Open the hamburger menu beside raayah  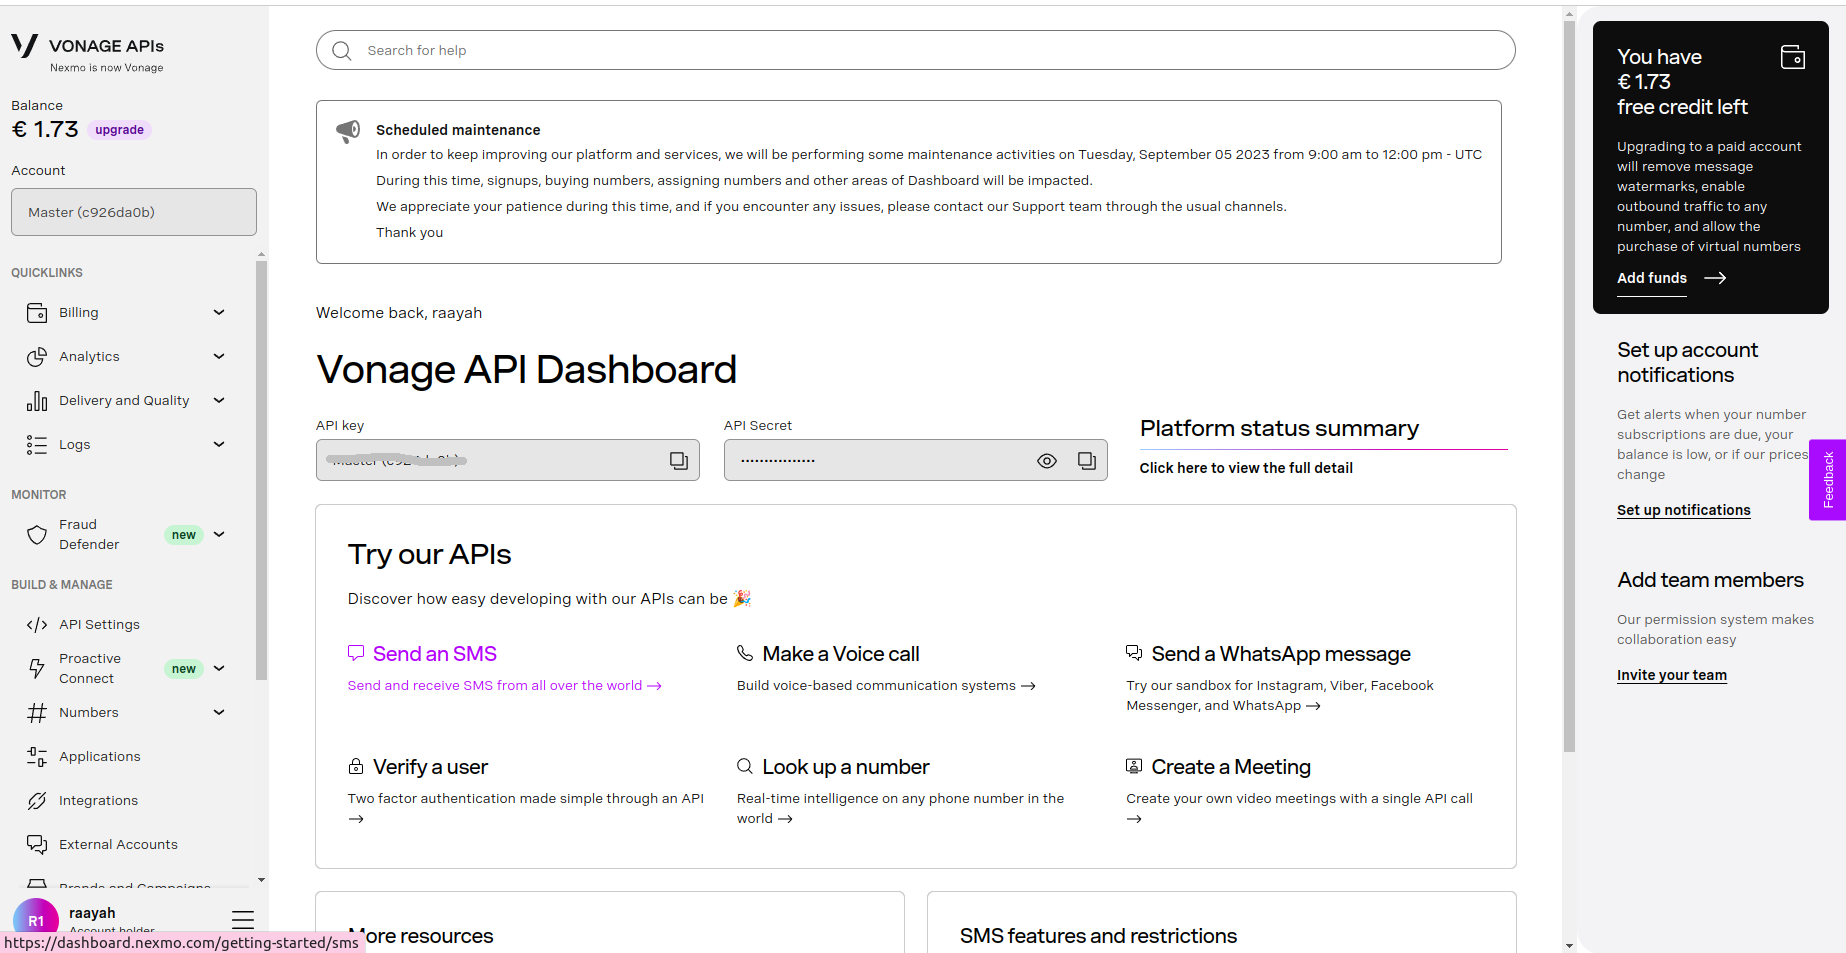click(242, 919)
